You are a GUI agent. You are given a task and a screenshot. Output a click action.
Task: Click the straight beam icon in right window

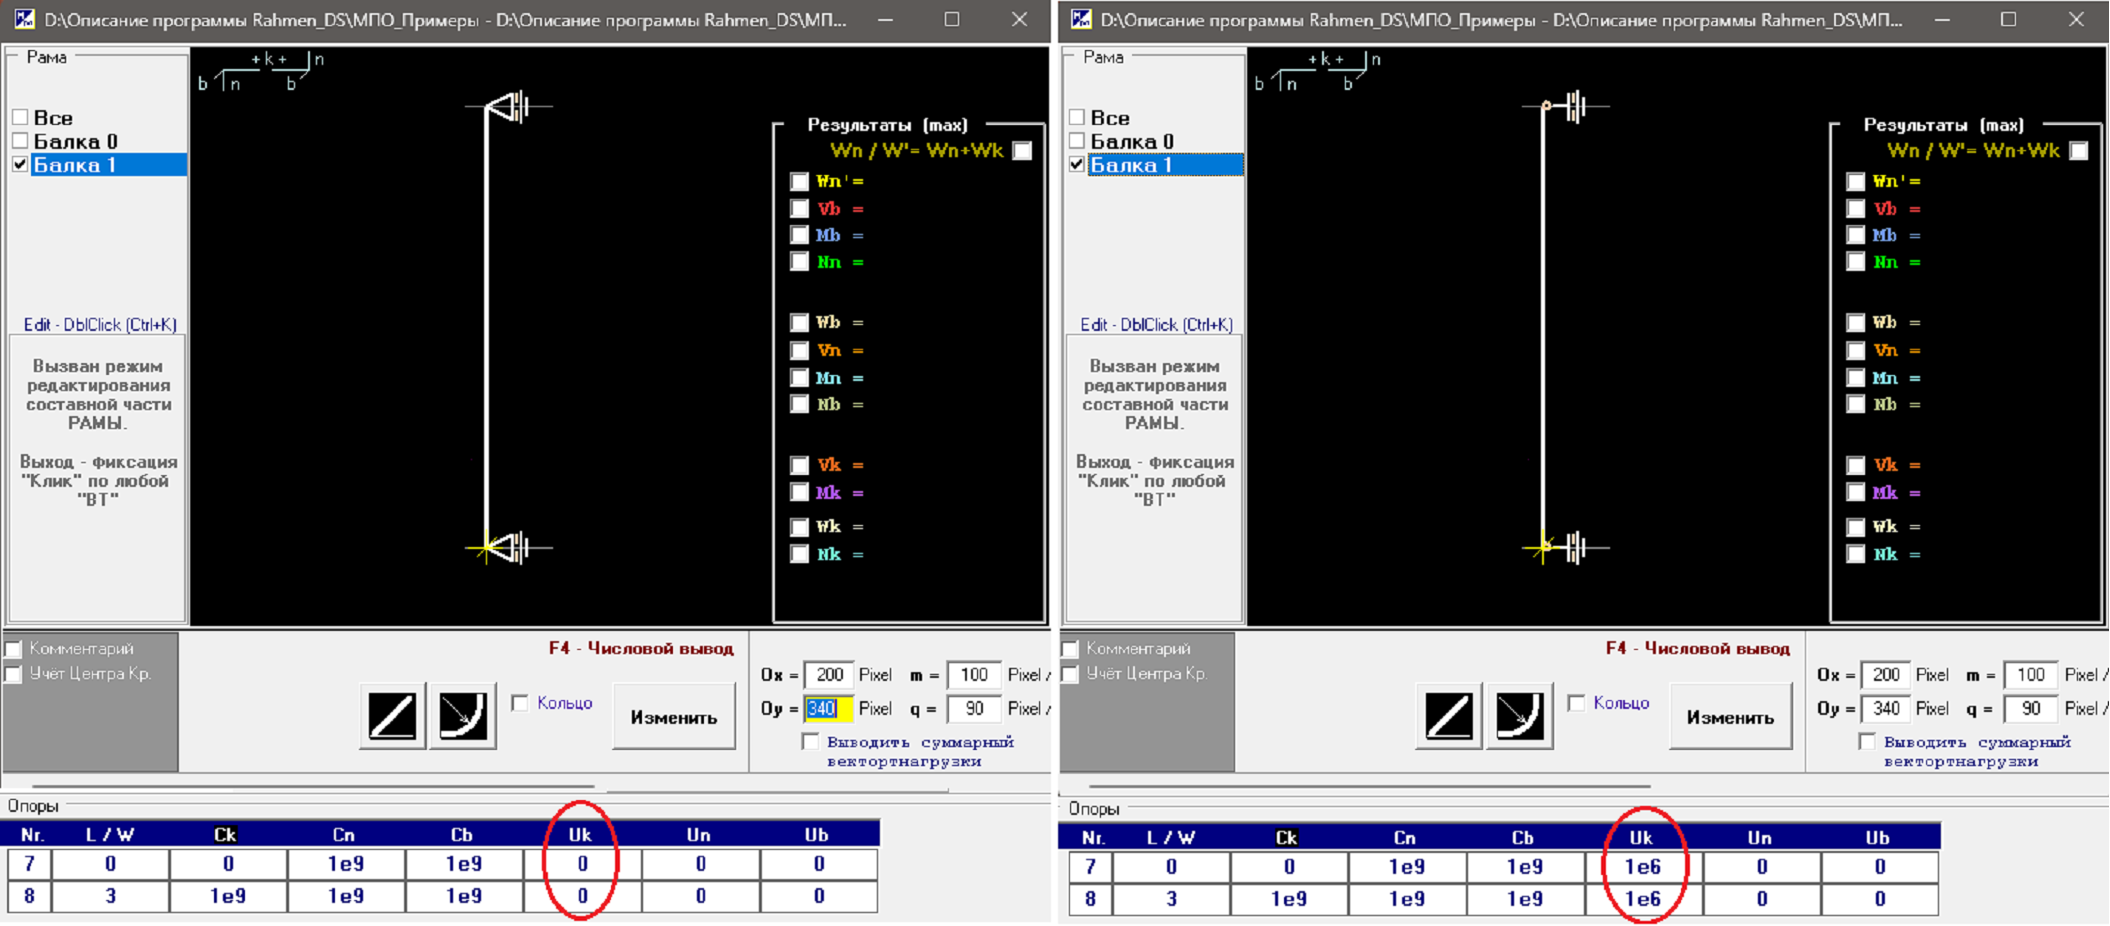point(1448,715)
